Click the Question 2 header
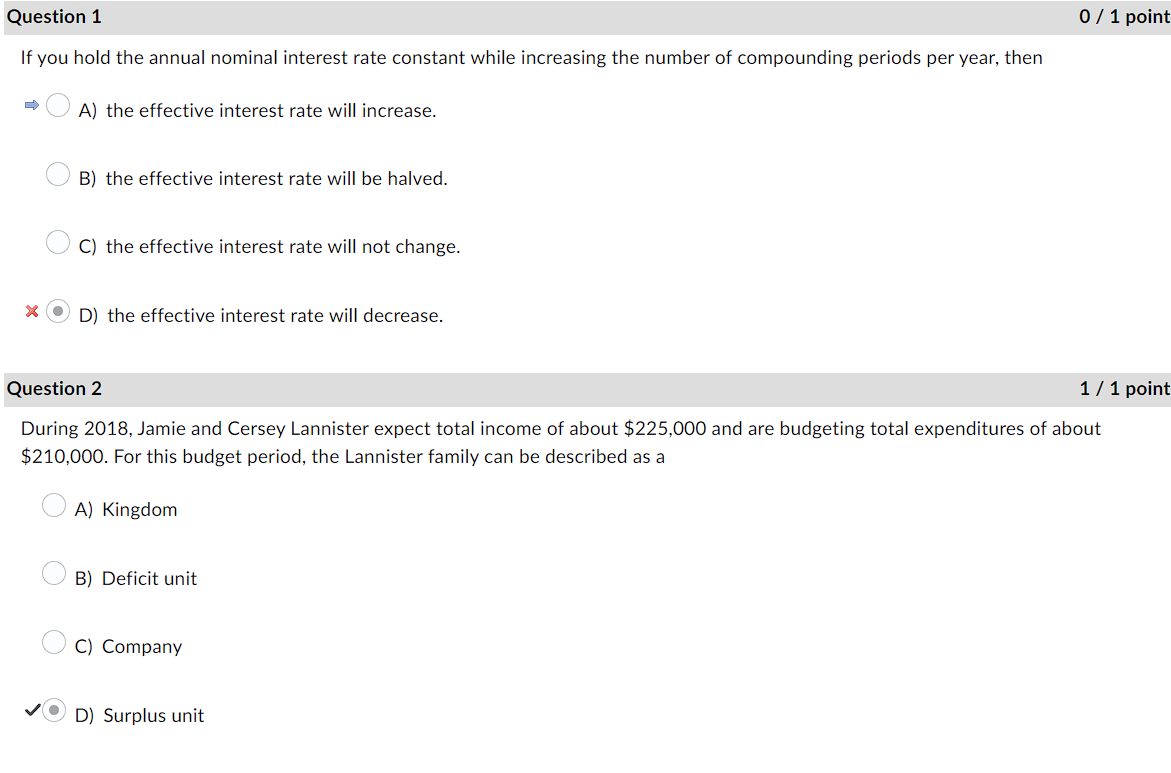1171x773 pixels. tap(54, 388)
